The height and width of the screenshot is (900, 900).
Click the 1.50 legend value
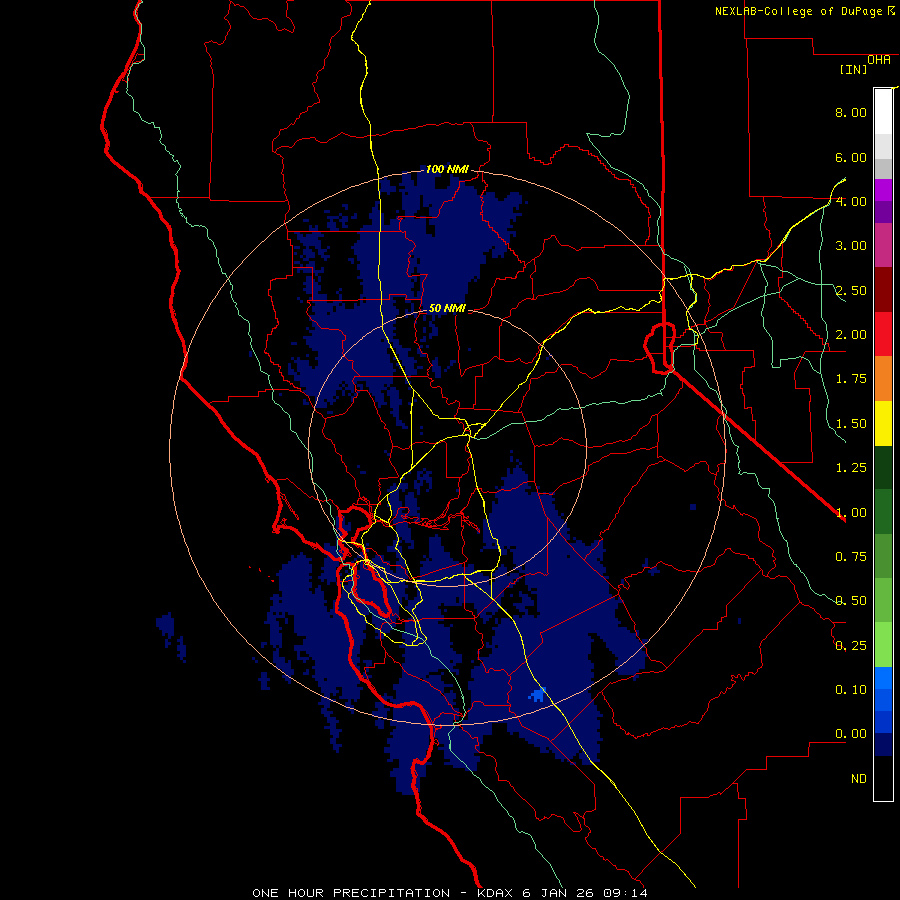[851, 424]
